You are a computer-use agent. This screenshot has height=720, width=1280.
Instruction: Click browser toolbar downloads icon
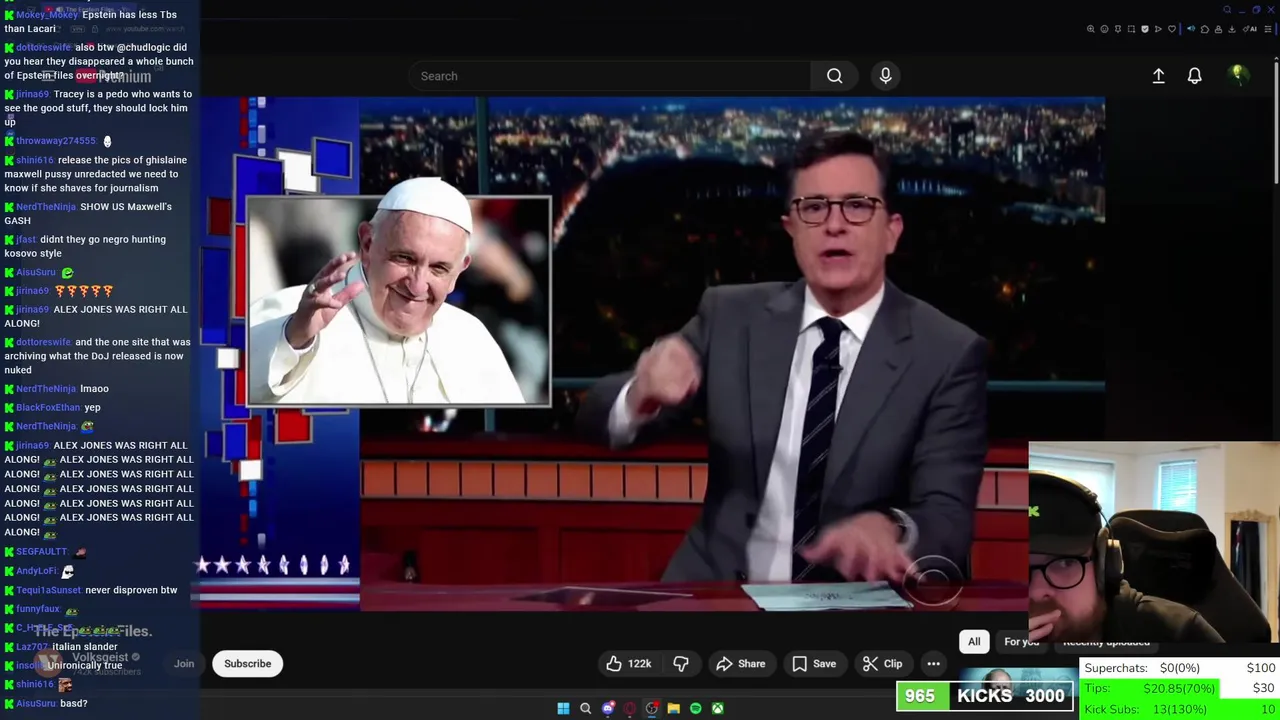1232,29
